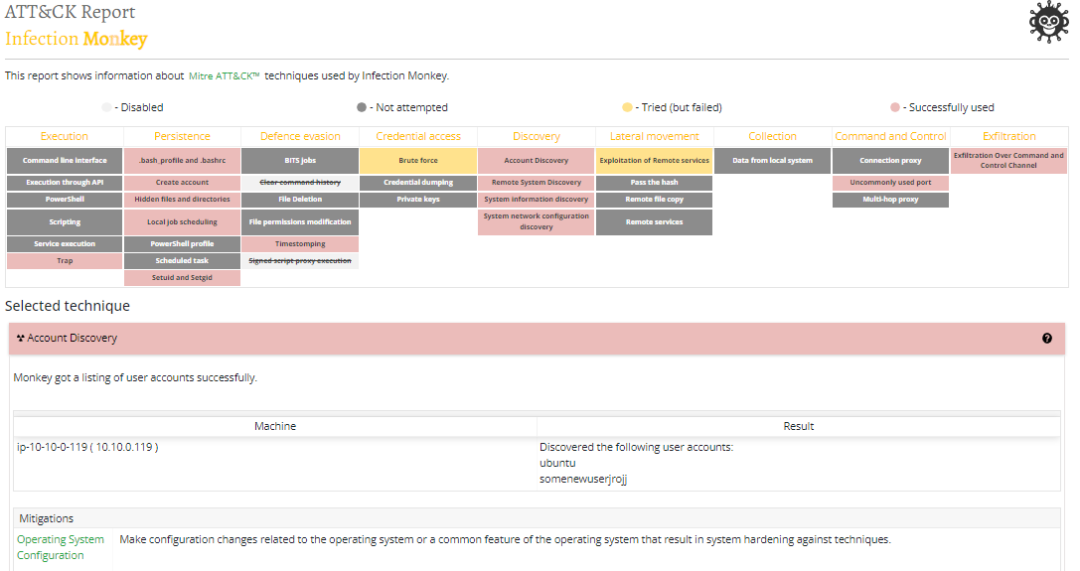Image resolution: width=1080 pixels, height=571 pixels.
Task: Select the Exploitation of Remote services technique
Action: pos(654,160)
